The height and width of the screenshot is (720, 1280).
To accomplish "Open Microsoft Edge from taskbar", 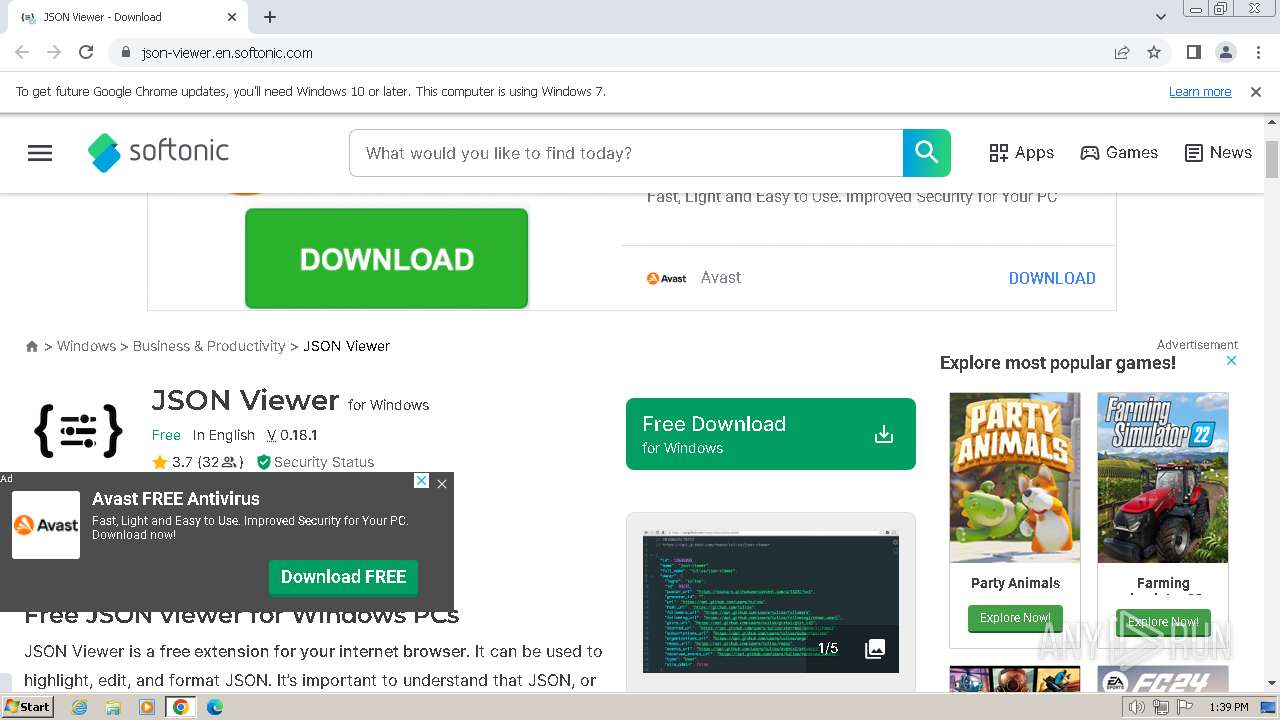I will tap(215, 707).
